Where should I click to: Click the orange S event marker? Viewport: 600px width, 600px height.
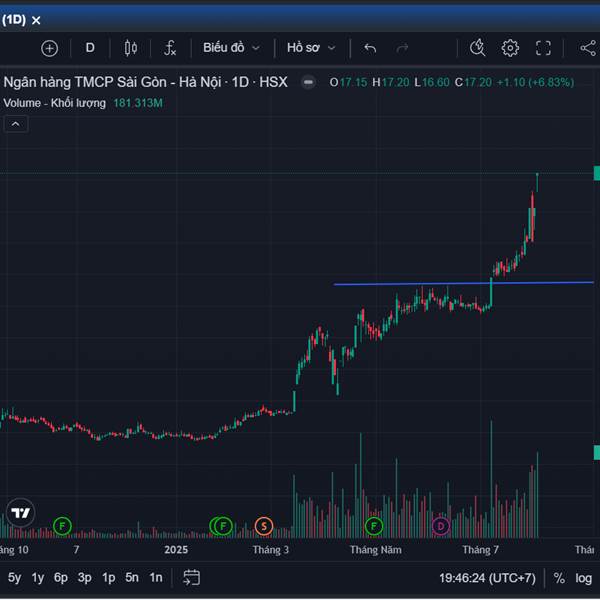point(264,527)
